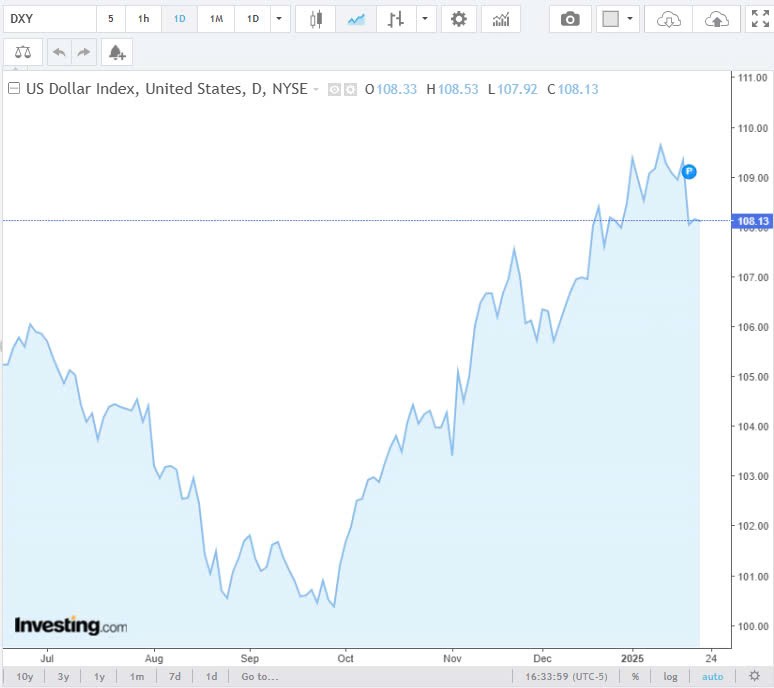
Task: Switch to candlestick chart style
Action: (x=316, y=19)
